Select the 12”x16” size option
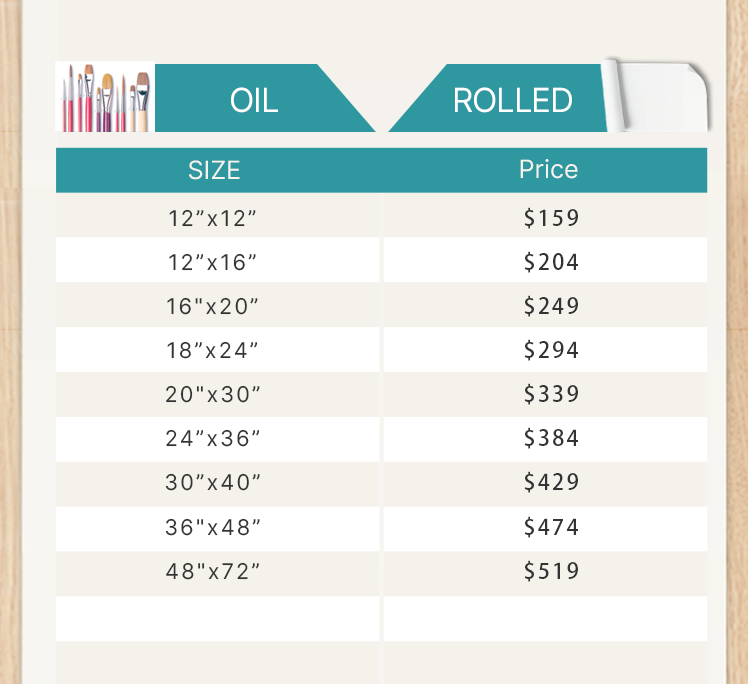The height and width of the screenshot is (684, 748). [213, 262]
